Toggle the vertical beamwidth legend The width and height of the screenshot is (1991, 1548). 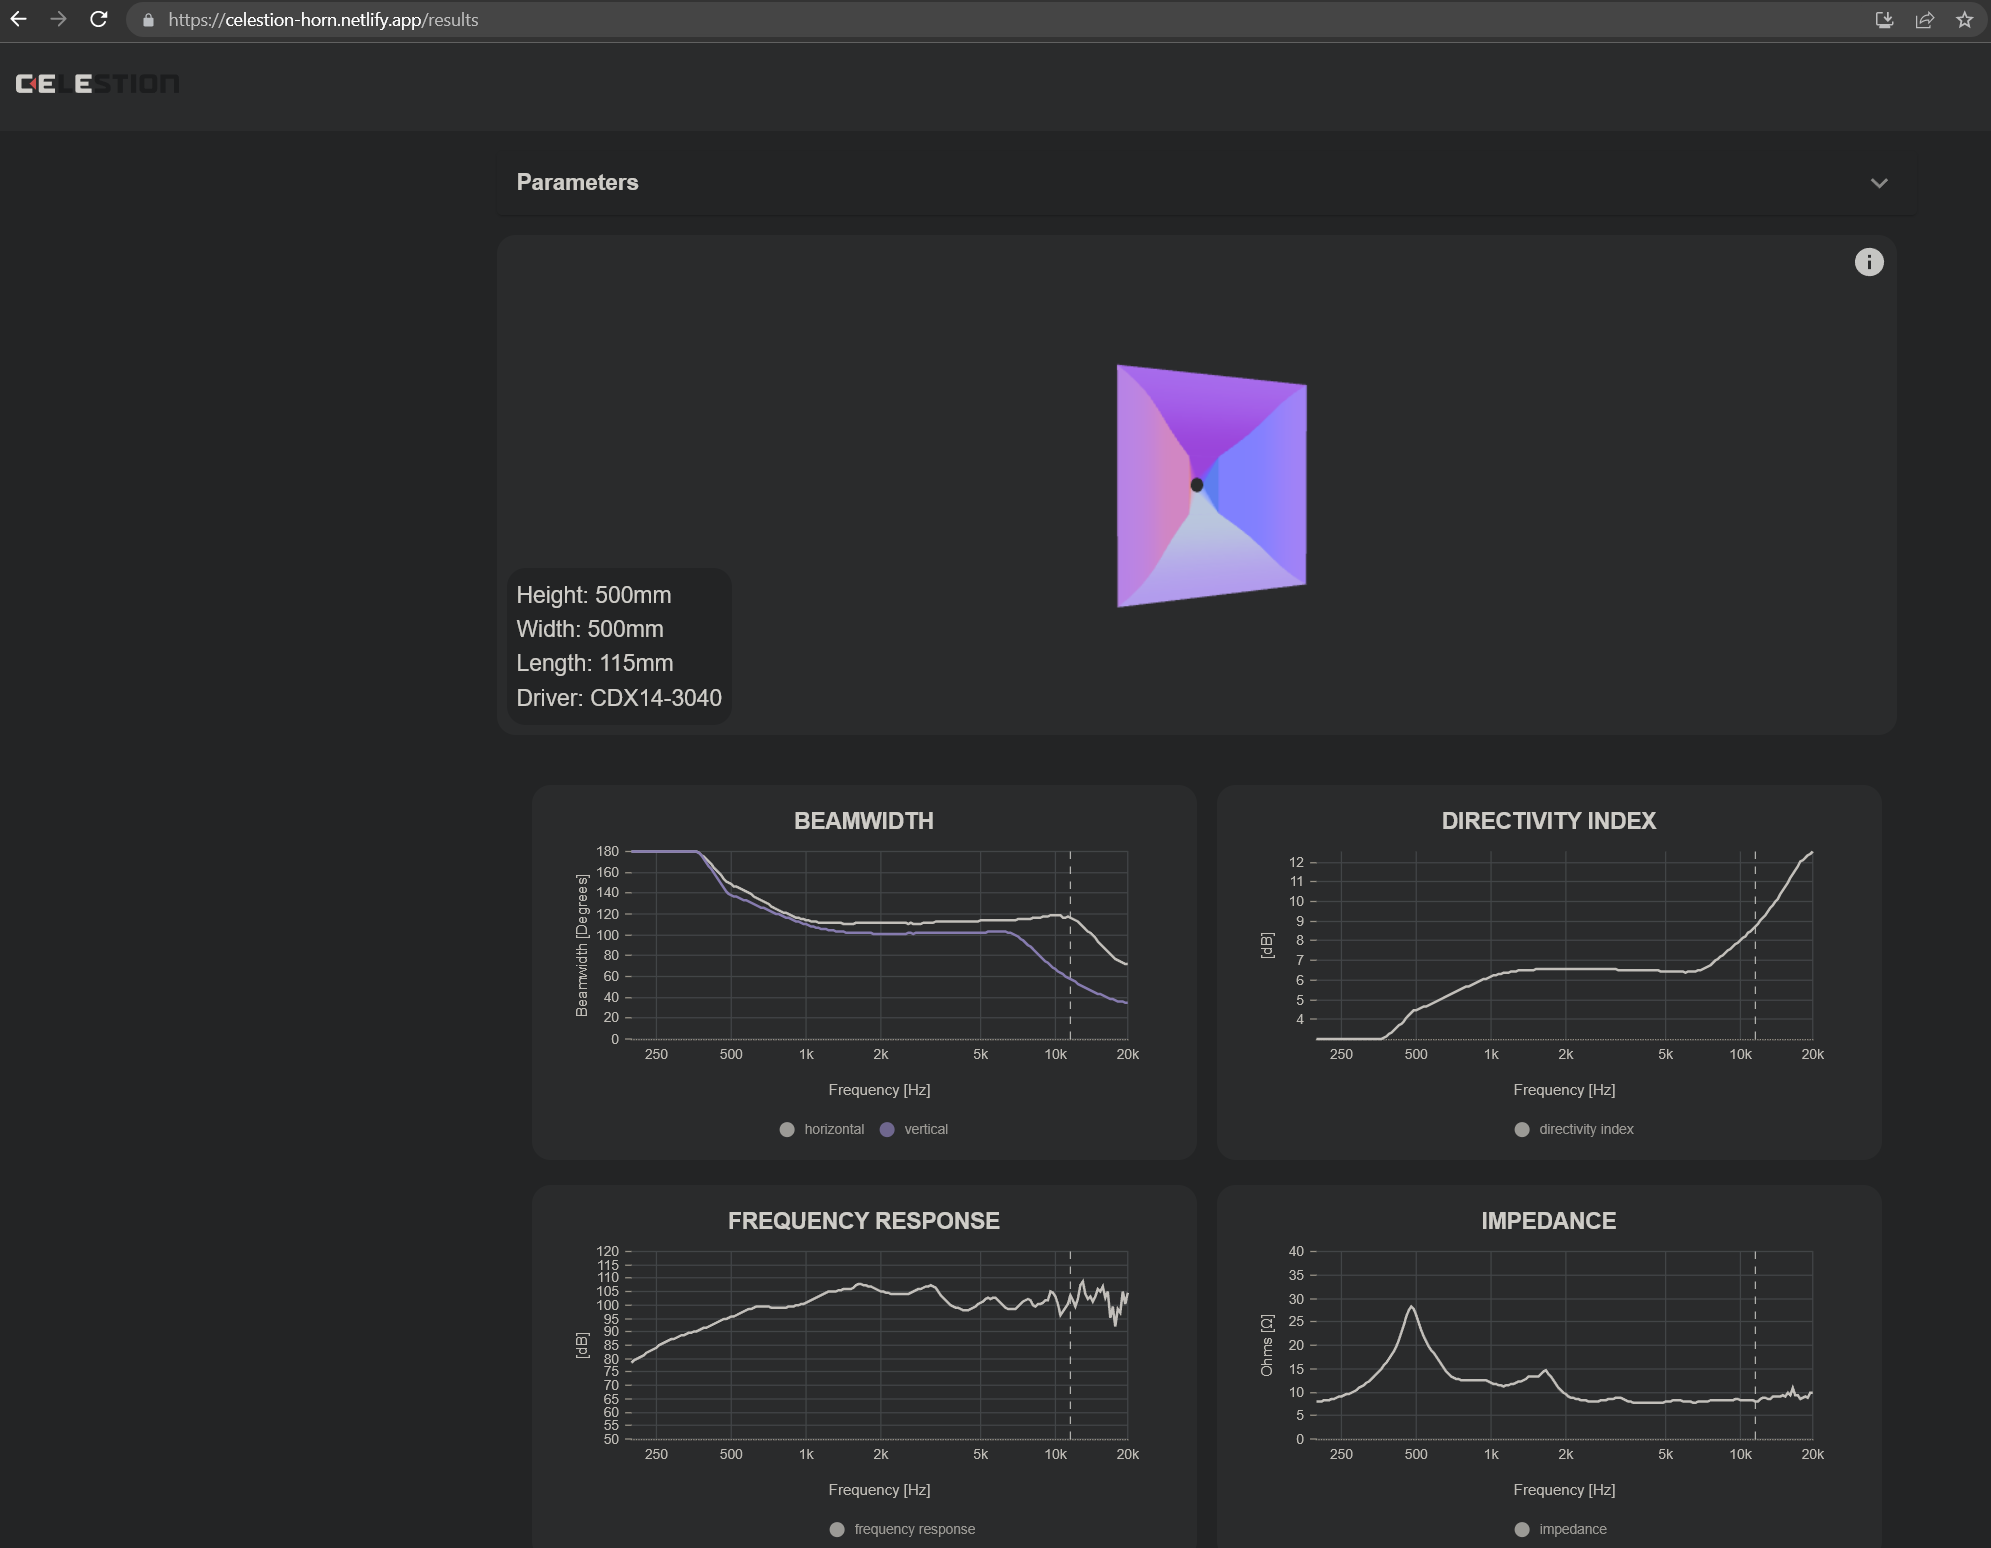point(914,1129)
